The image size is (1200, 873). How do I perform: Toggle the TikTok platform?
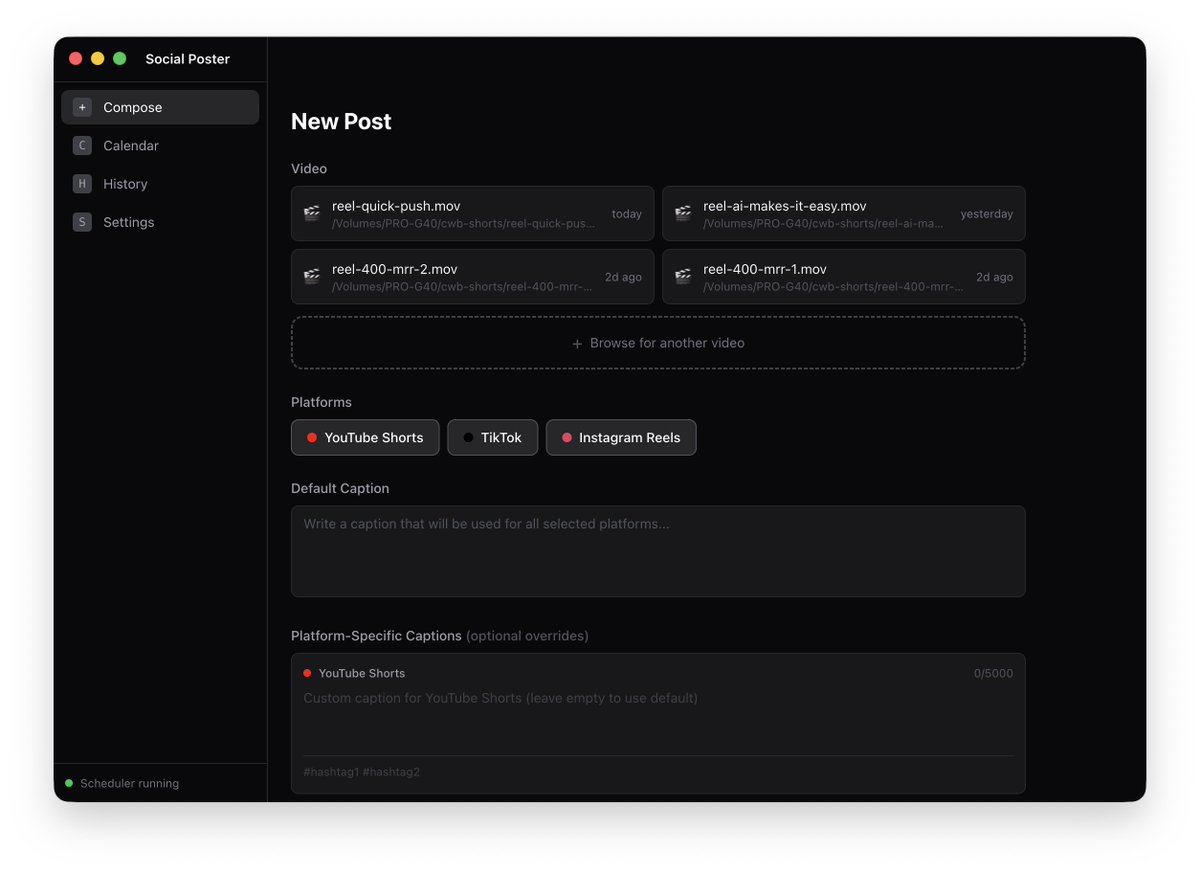click(493, 437)
